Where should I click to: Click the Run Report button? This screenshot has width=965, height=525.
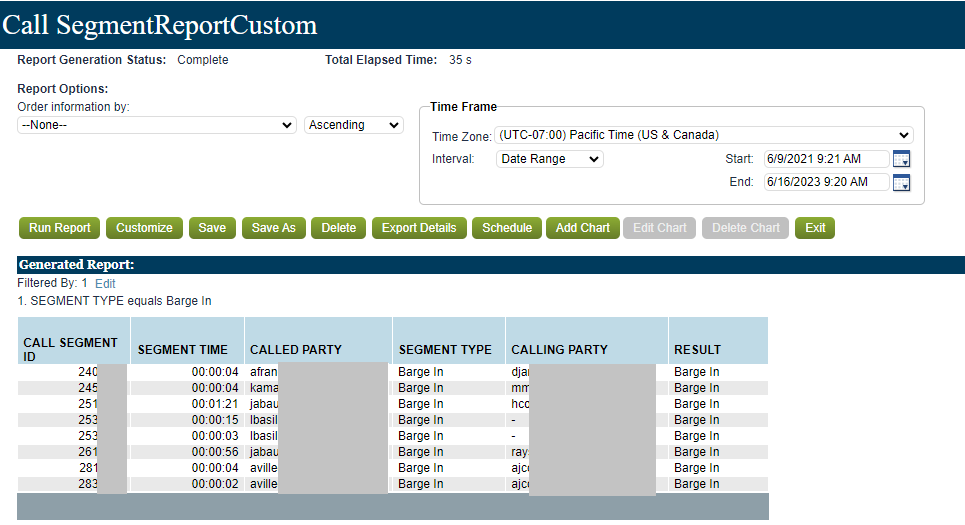(60, 228)
